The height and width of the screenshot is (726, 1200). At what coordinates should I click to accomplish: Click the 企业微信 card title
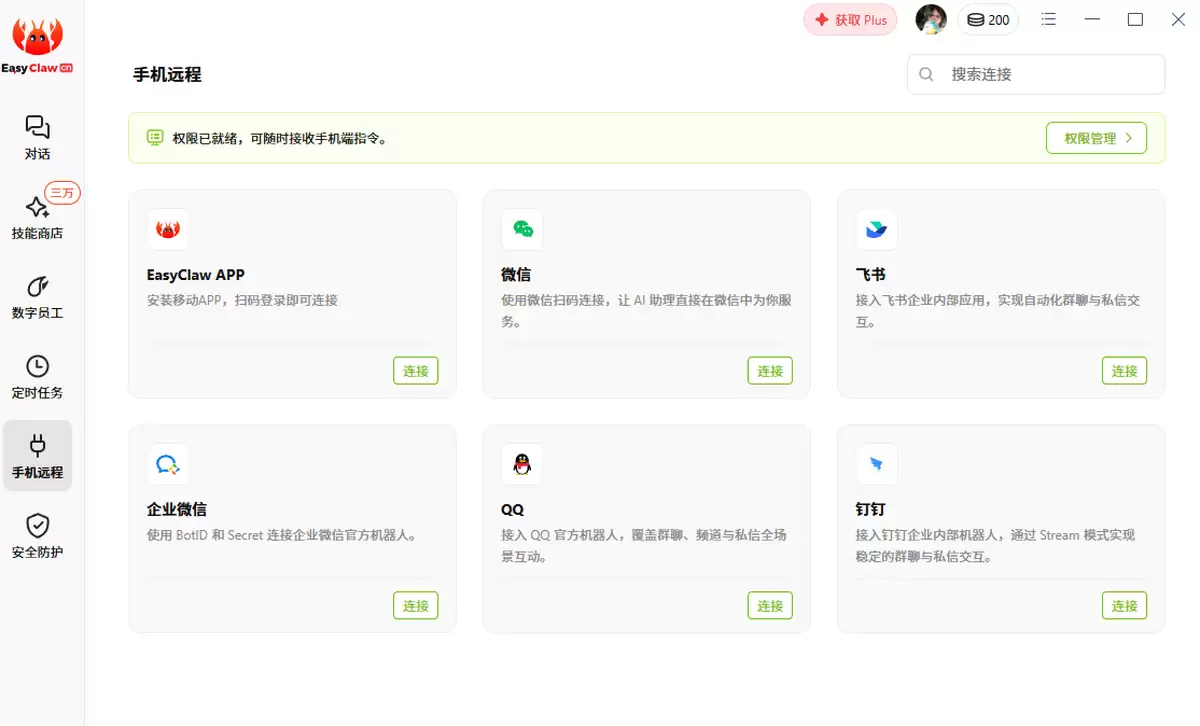pos(177,509)
